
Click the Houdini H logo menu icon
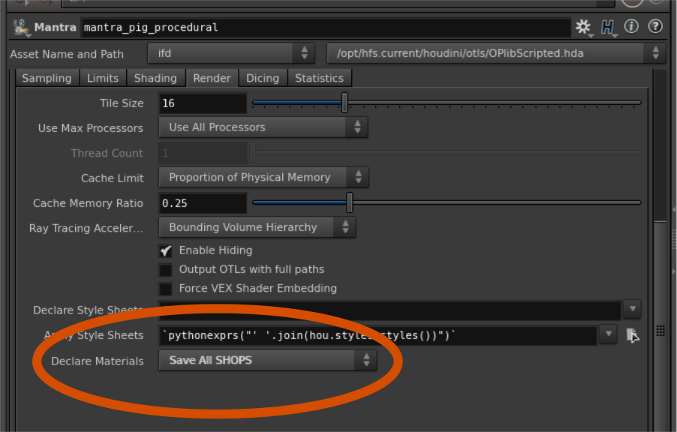(x=608, y=27)
